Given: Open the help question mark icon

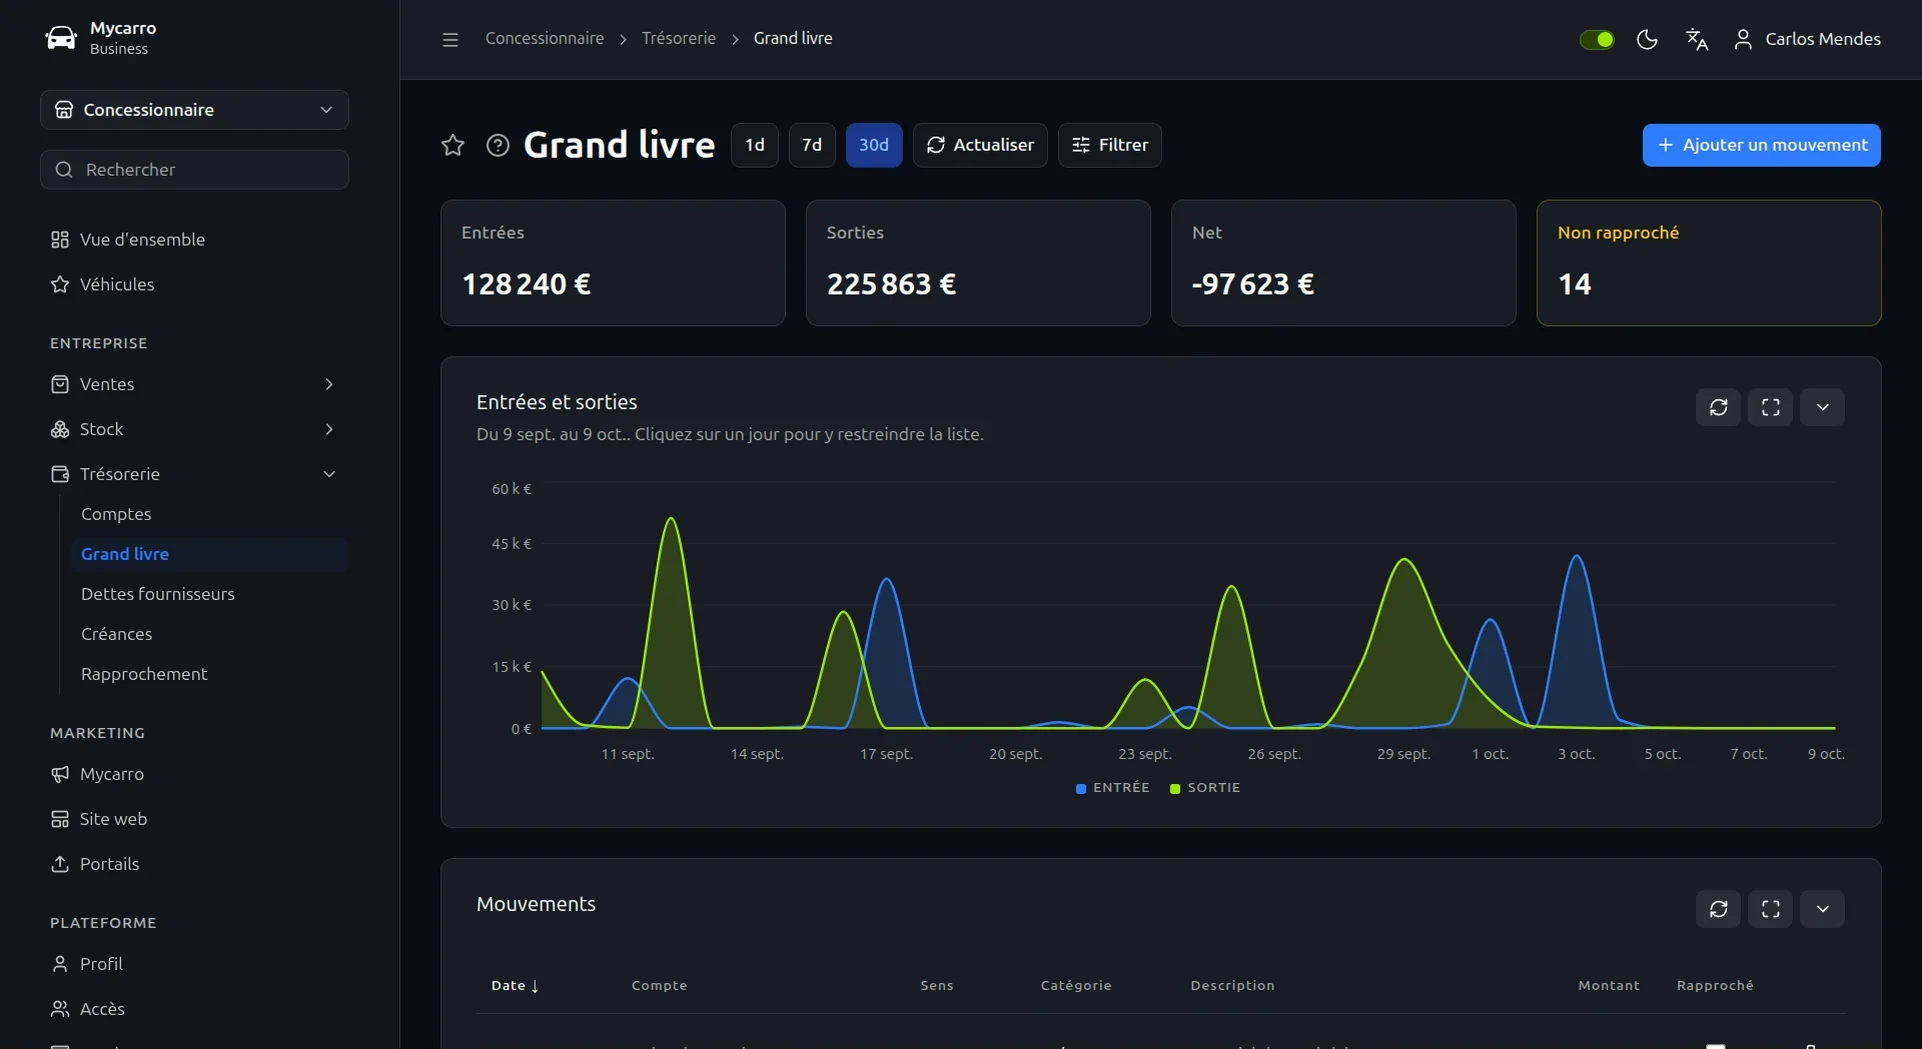Looking at the screenshot, I should (x=498, y=145).
